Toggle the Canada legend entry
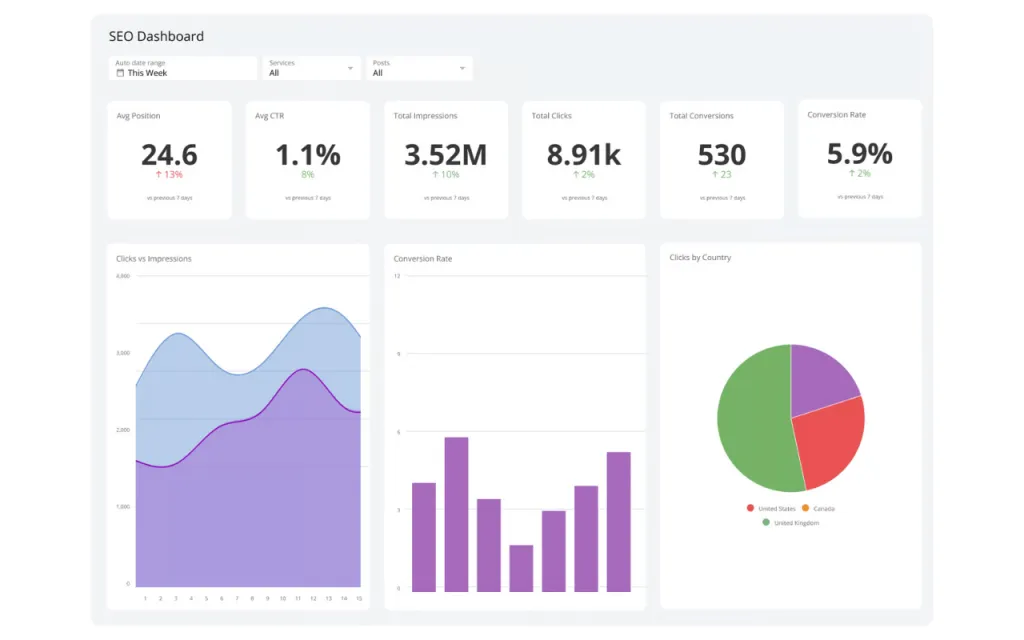Screen dimensions: 1024x640 823,509
